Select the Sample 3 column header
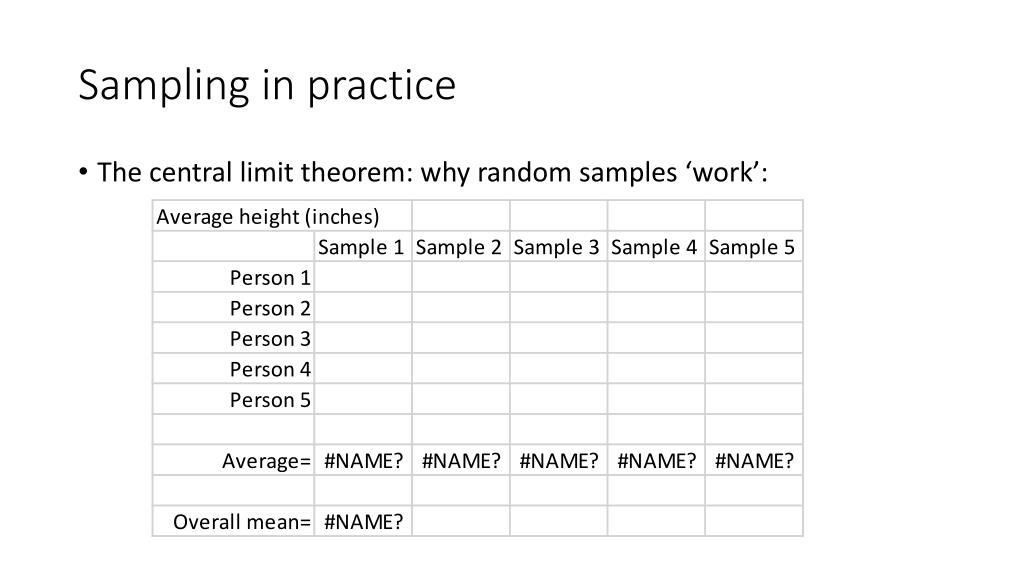1024x576 pixels. coord(558,247)
